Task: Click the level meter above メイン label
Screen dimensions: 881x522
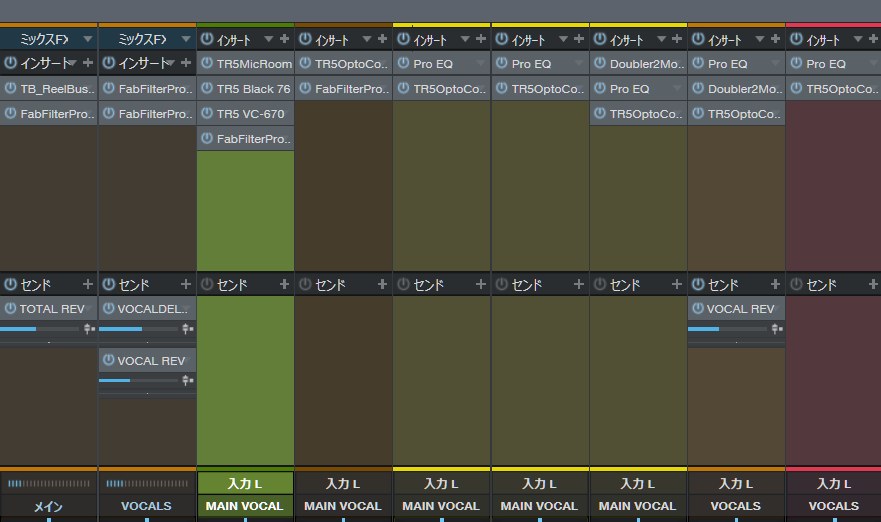Action: 48,483
